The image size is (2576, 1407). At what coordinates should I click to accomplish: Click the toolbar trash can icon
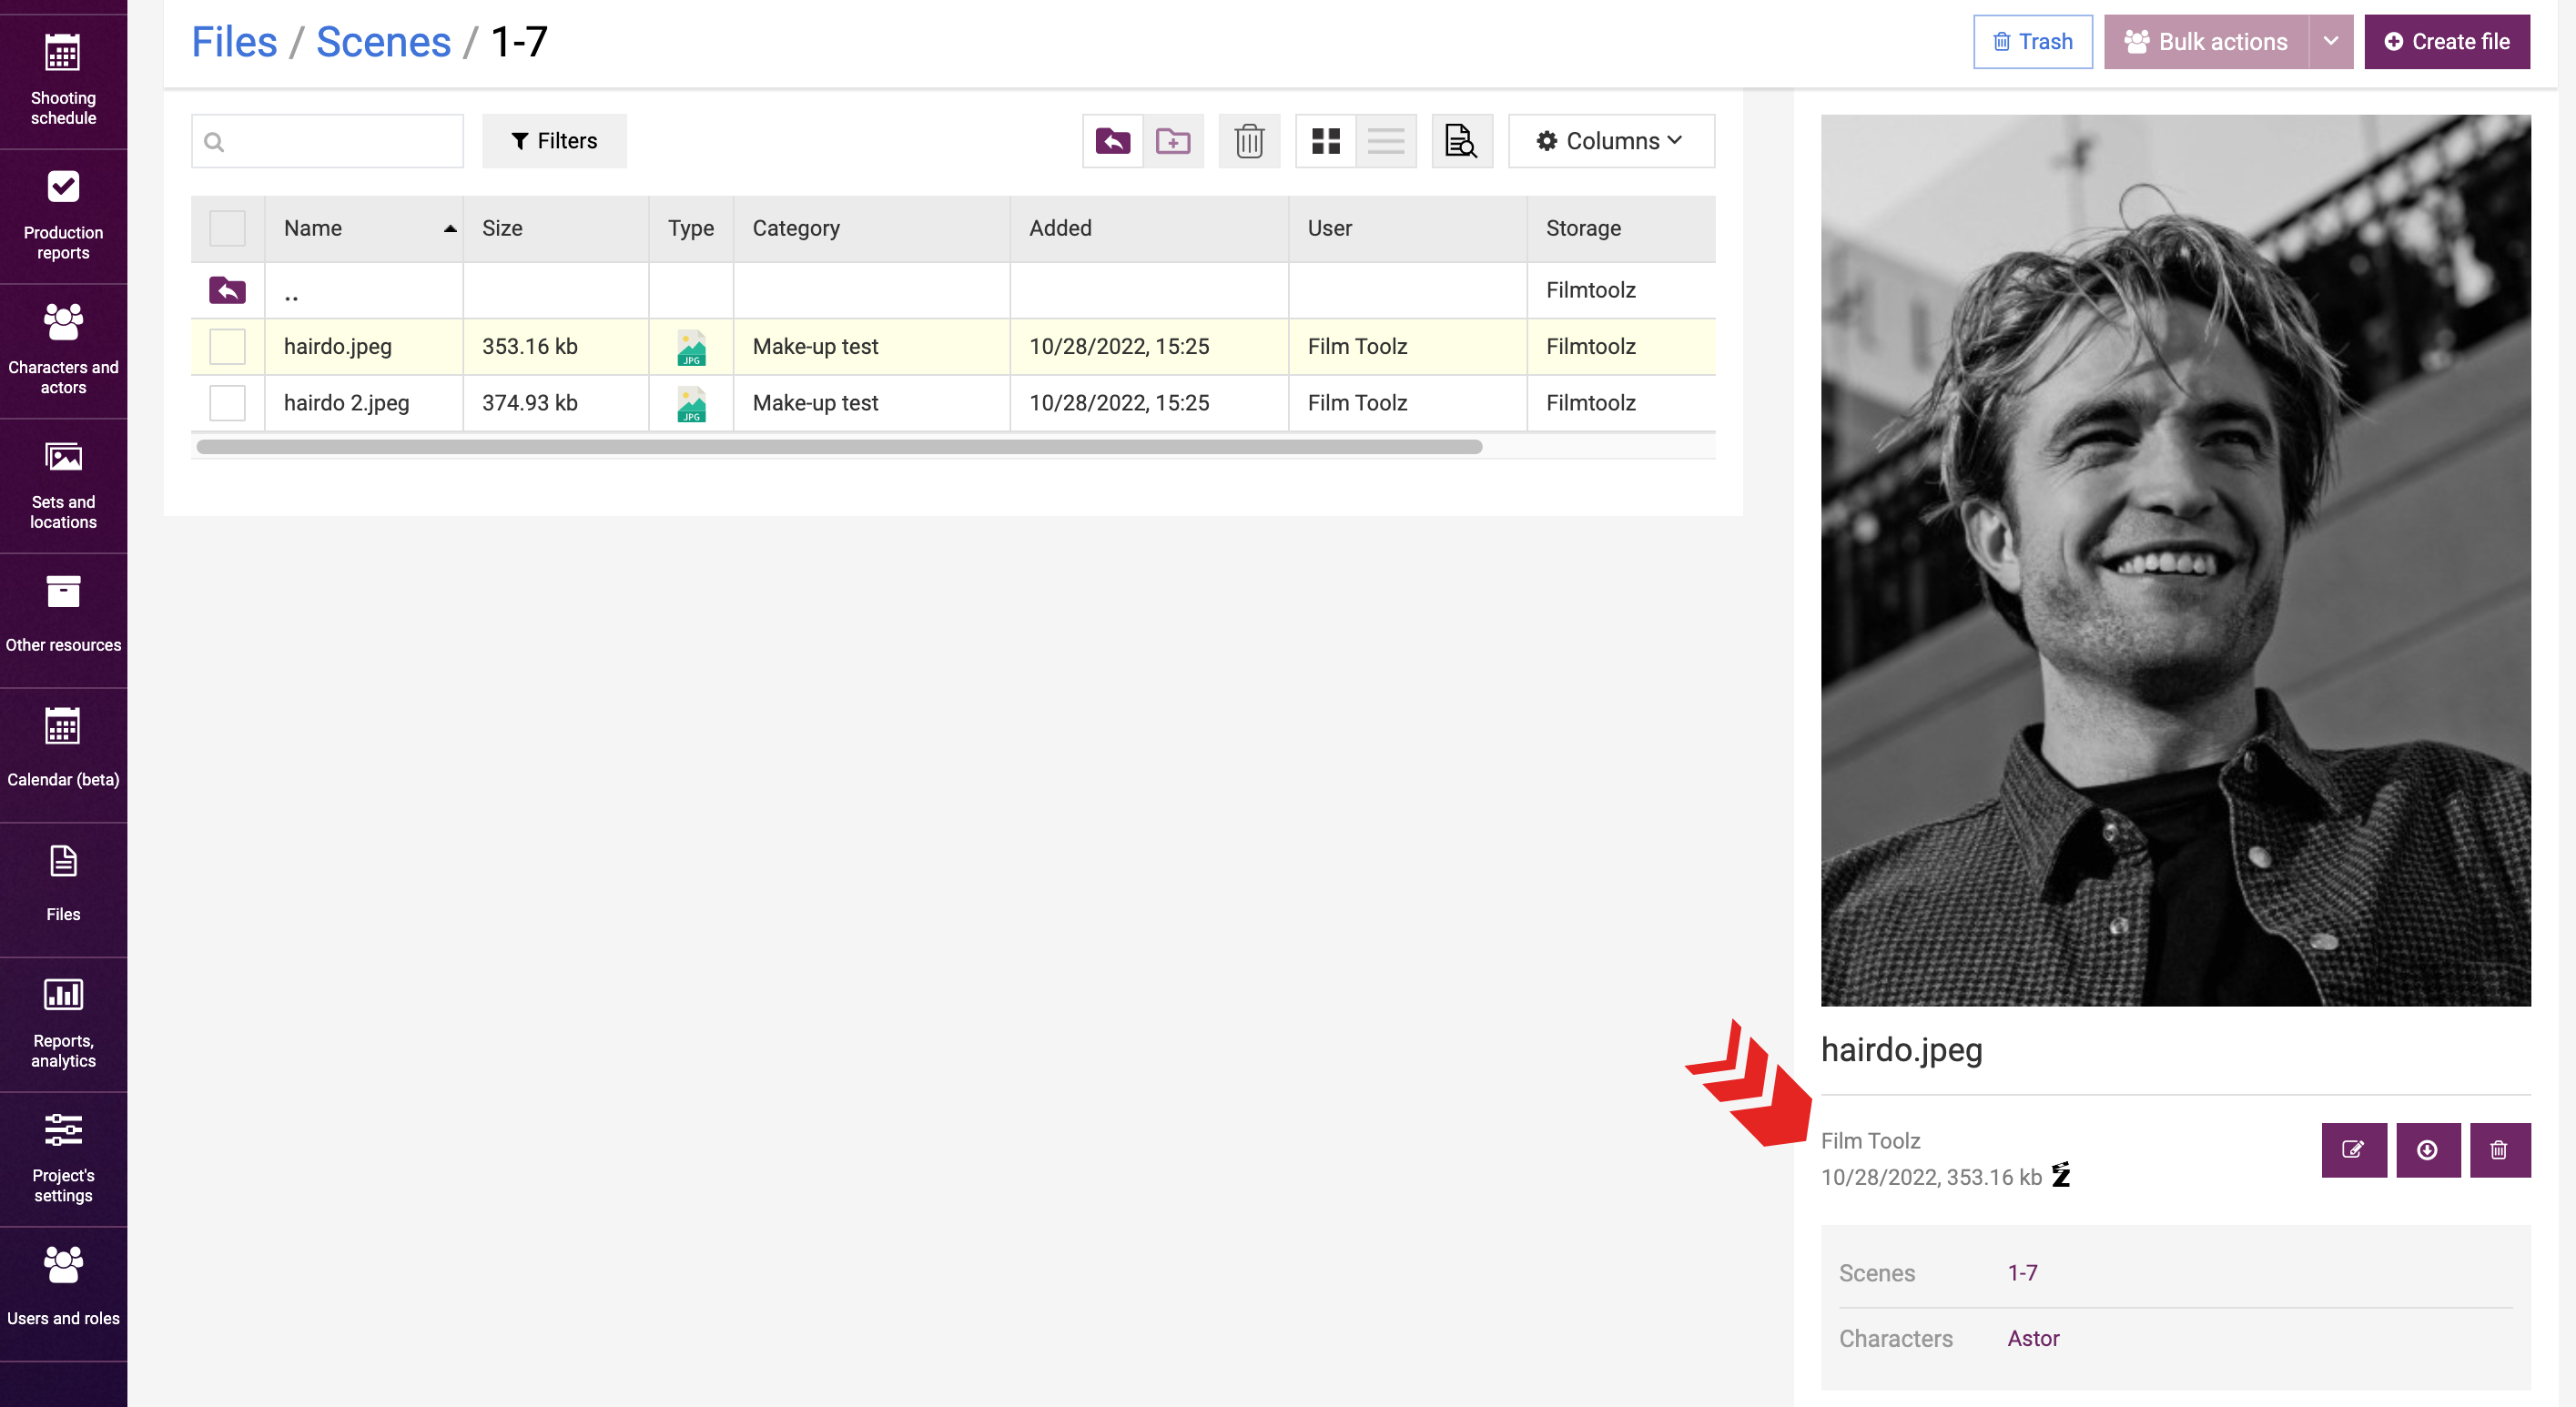click(1249, 141)
